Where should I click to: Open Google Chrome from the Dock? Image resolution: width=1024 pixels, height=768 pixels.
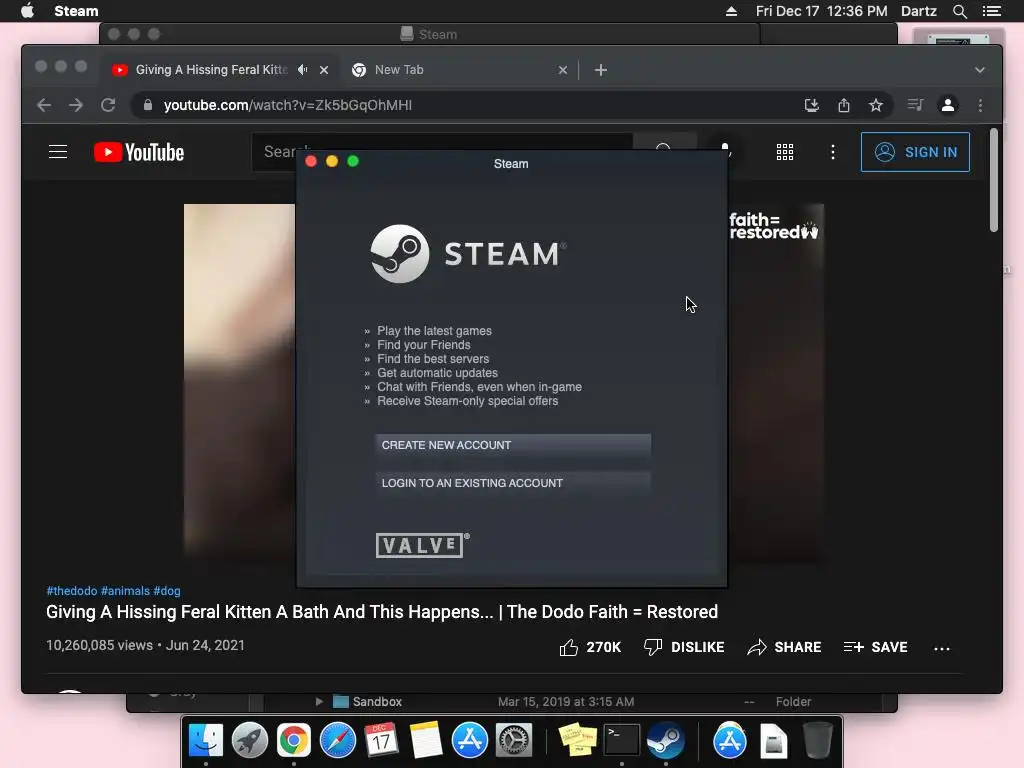tap(294, 740)
